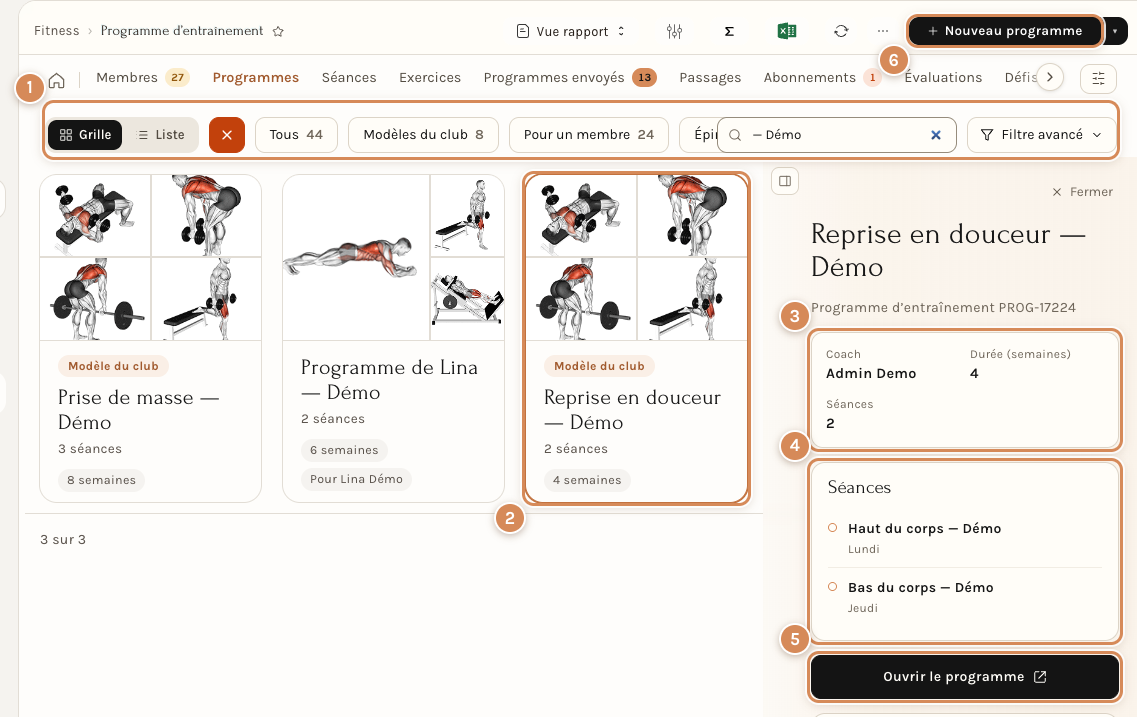Click the 8 semaines tag
The width and height of the screenshot is (1137, 717).
102,480
